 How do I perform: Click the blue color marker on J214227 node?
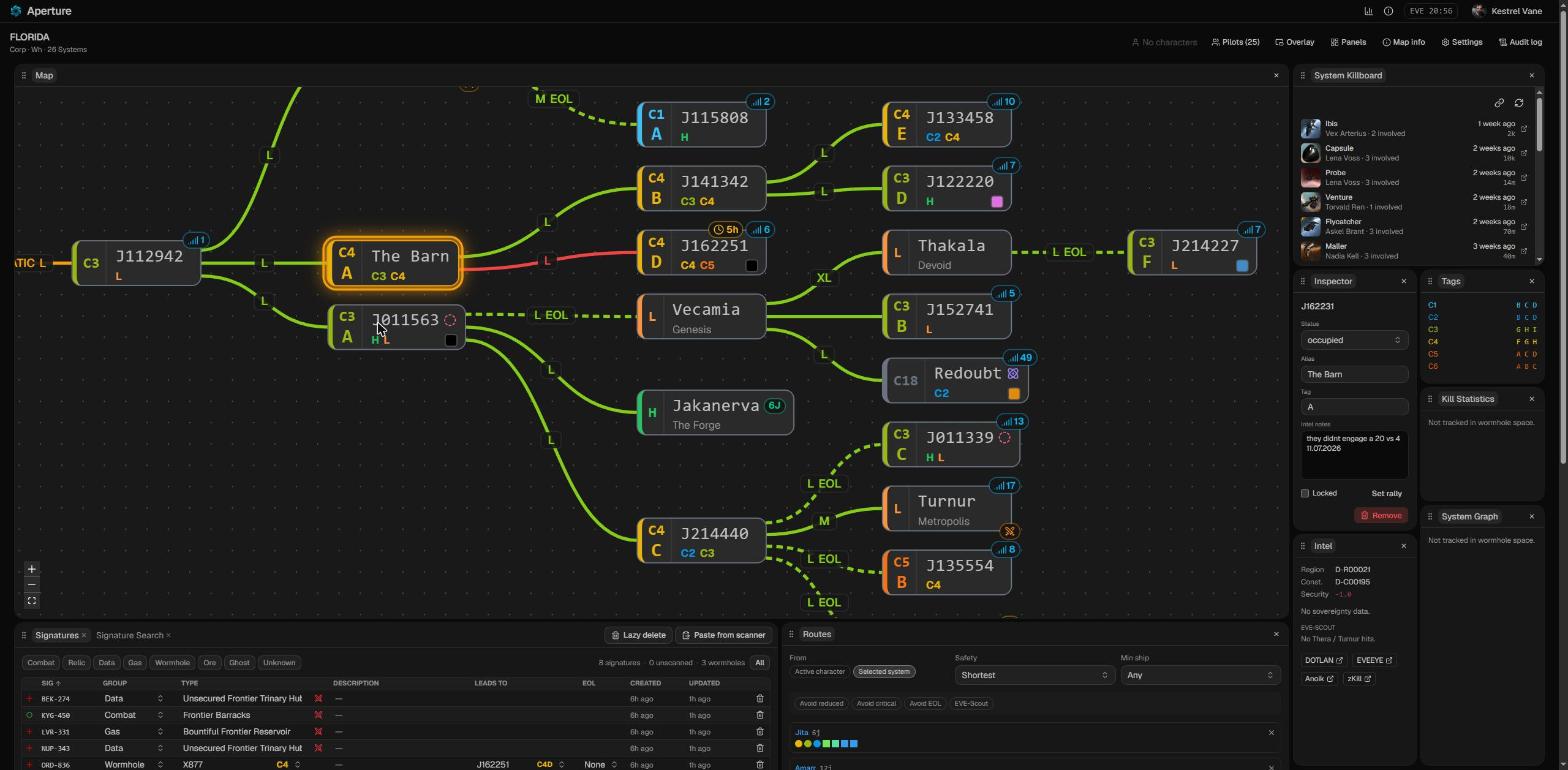pos(1242,266)
